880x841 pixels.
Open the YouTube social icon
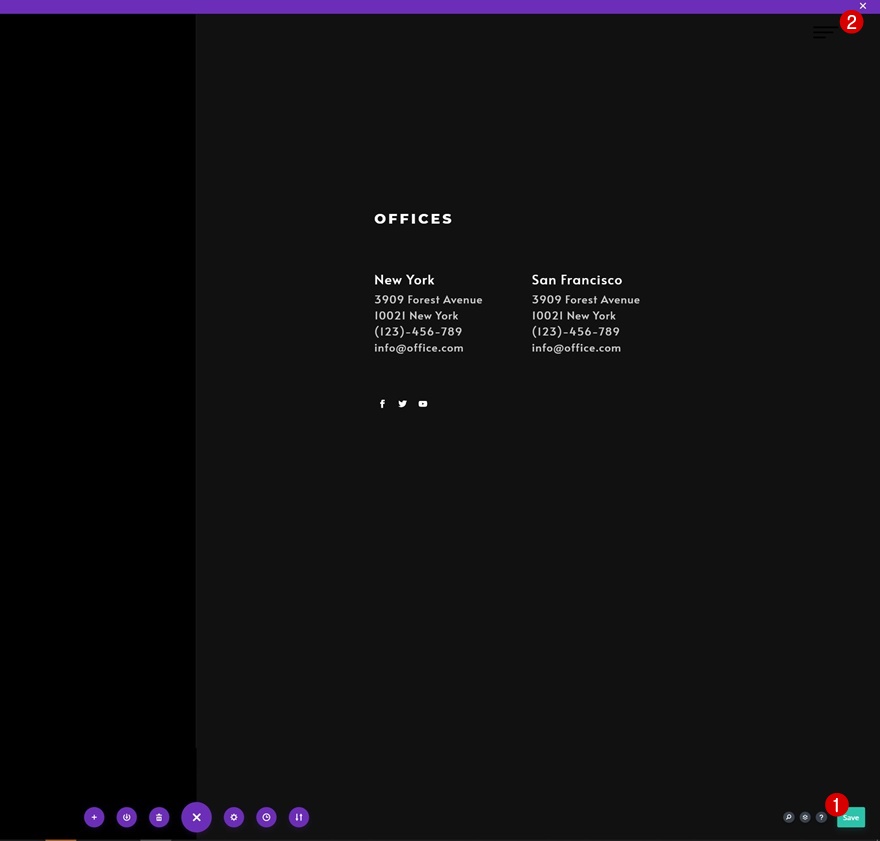point(423,404)
